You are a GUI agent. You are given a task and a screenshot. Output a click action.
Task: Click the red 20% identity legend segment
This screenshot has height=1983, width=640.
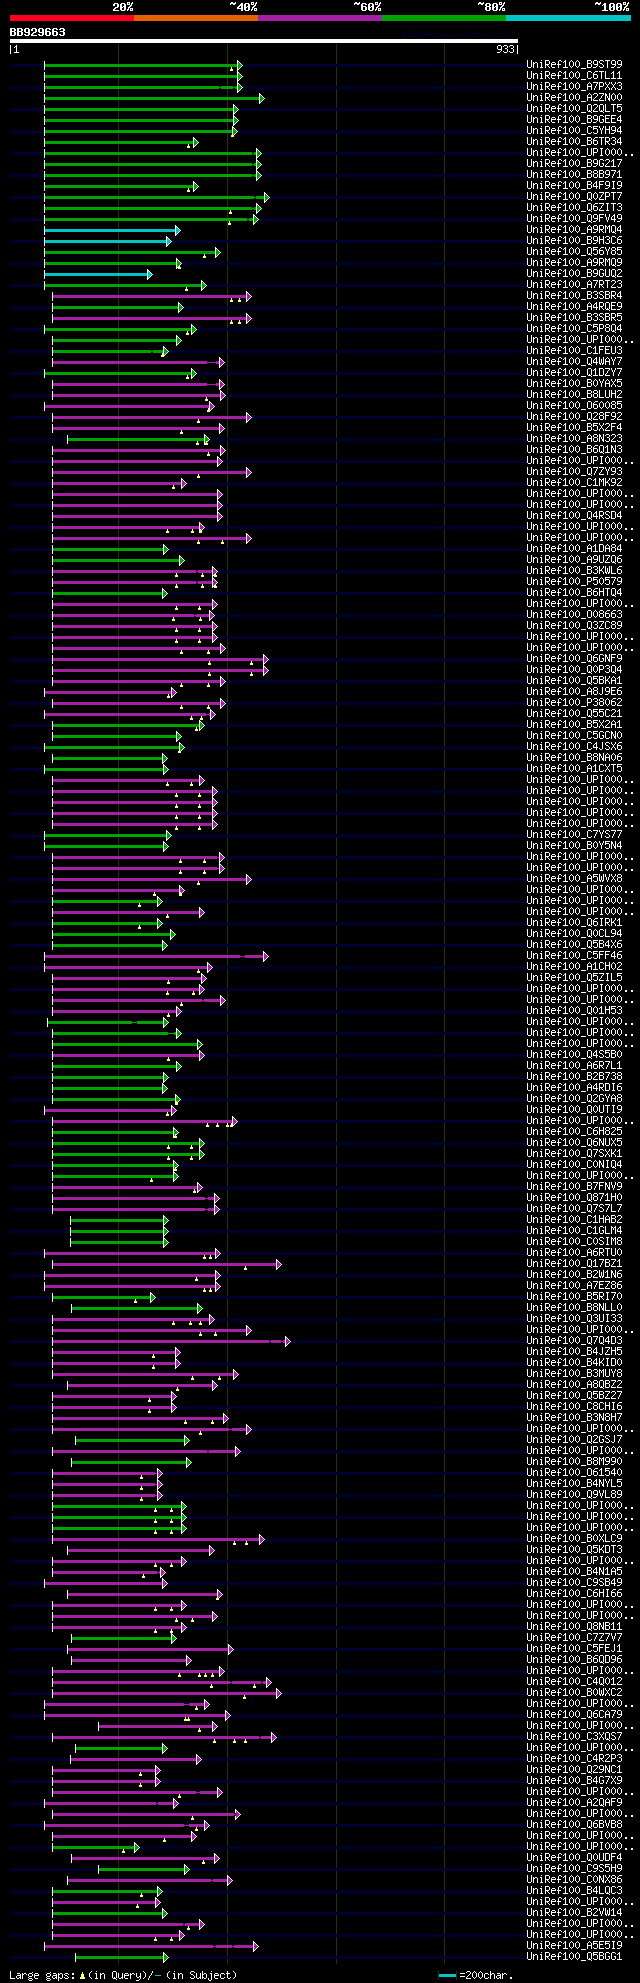[71, 17]
